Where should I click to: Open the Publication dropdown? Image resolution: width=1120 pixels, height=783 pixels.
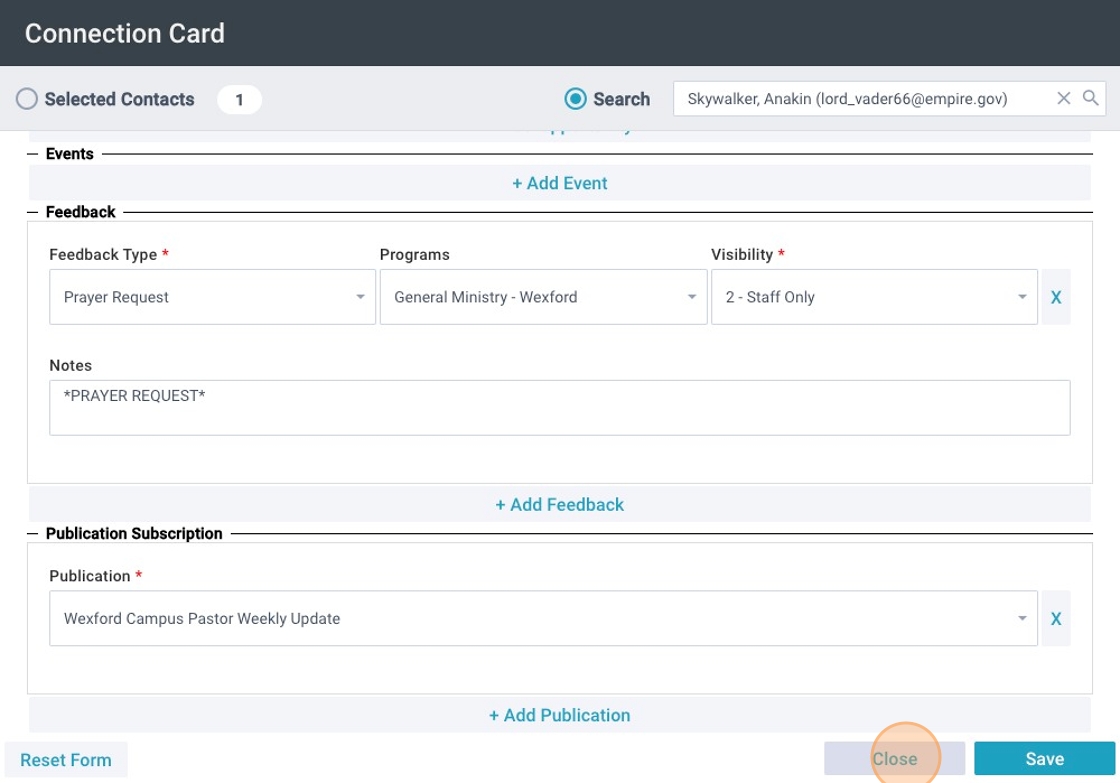[x=544, y=619]
